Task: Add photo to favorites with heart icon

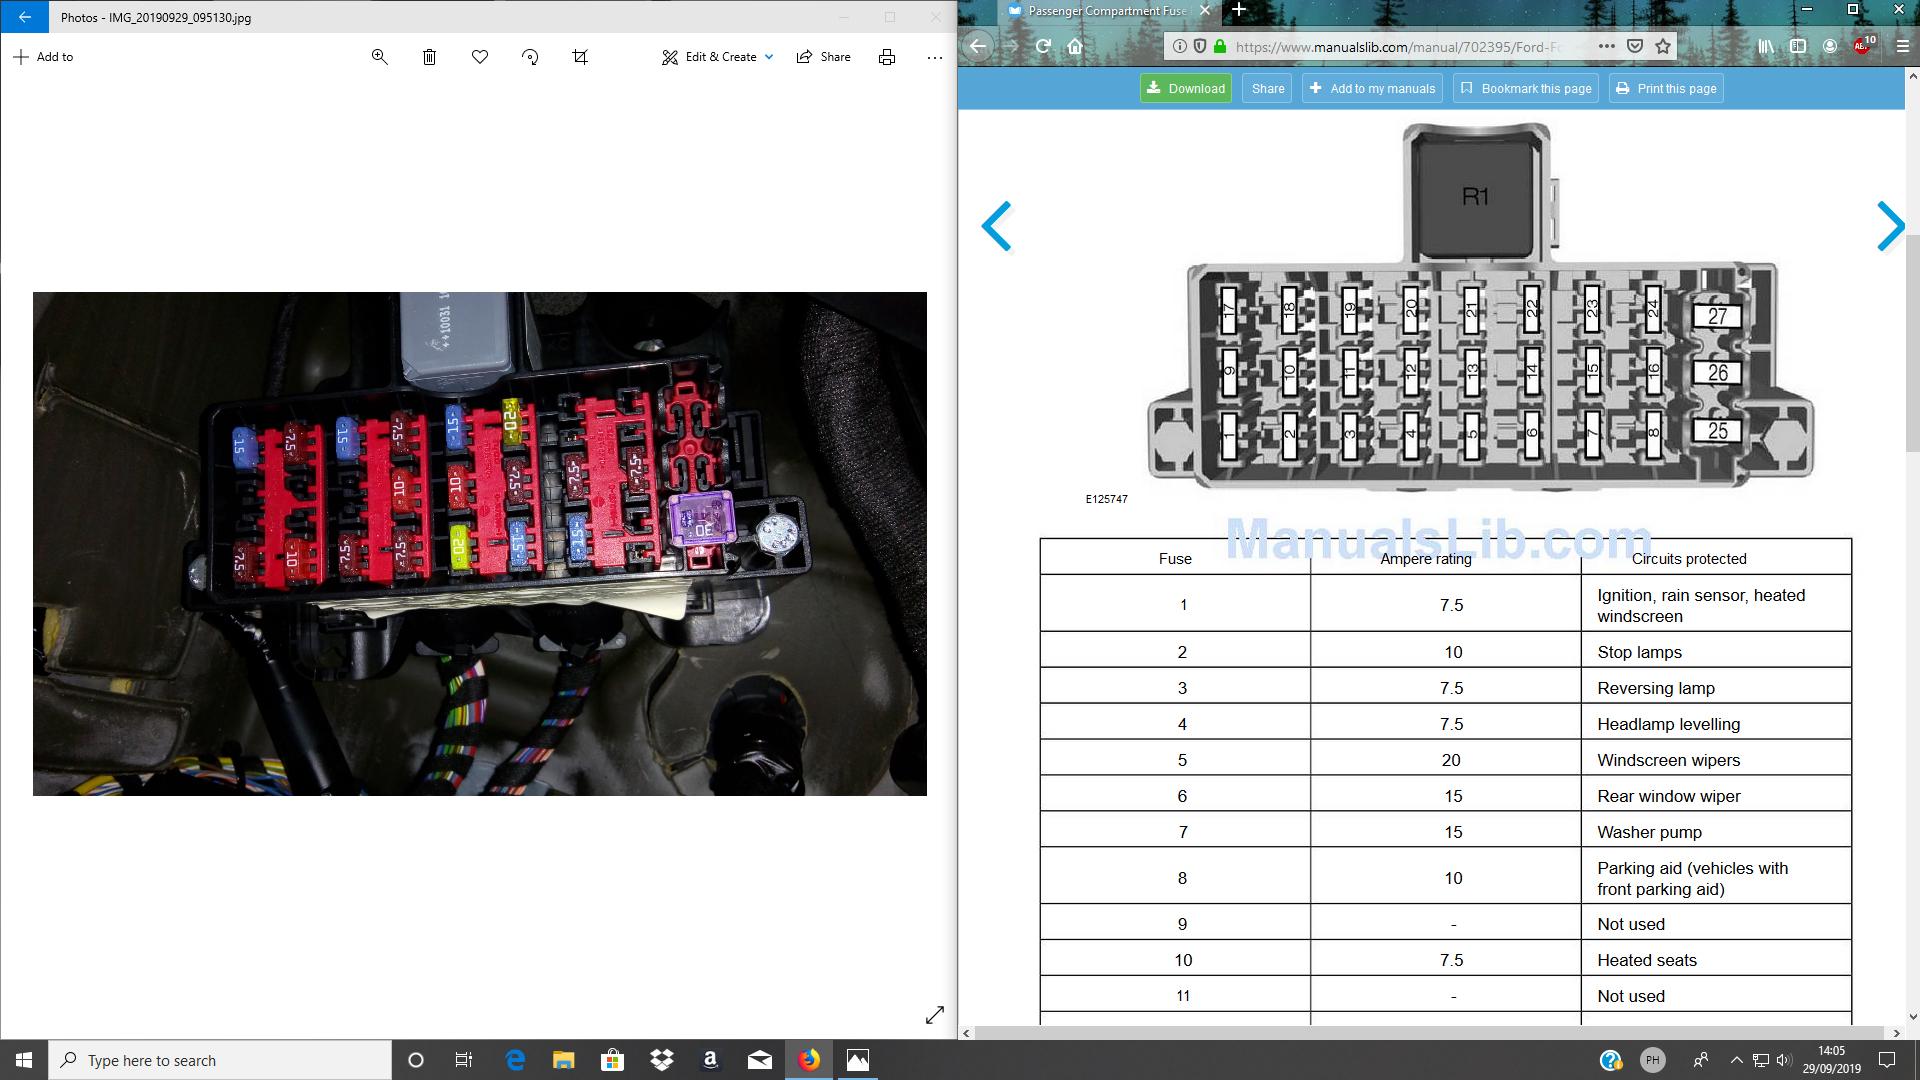Action: 480,57
